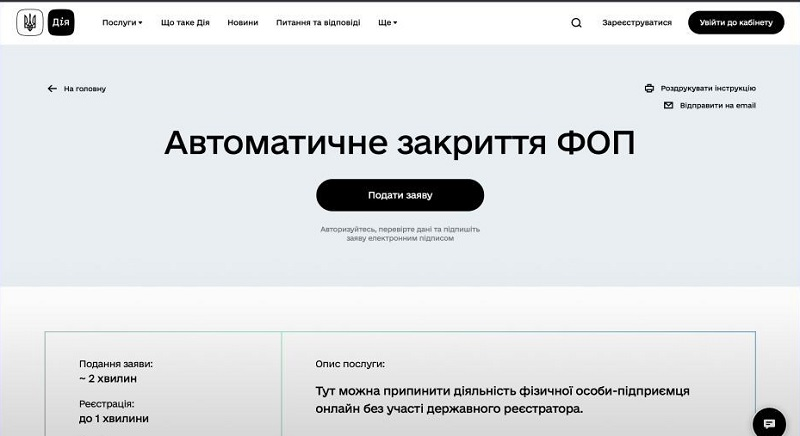Open the Що таке Дія page
The height and width of the screenshot is (436, 800).
[185, 22]
